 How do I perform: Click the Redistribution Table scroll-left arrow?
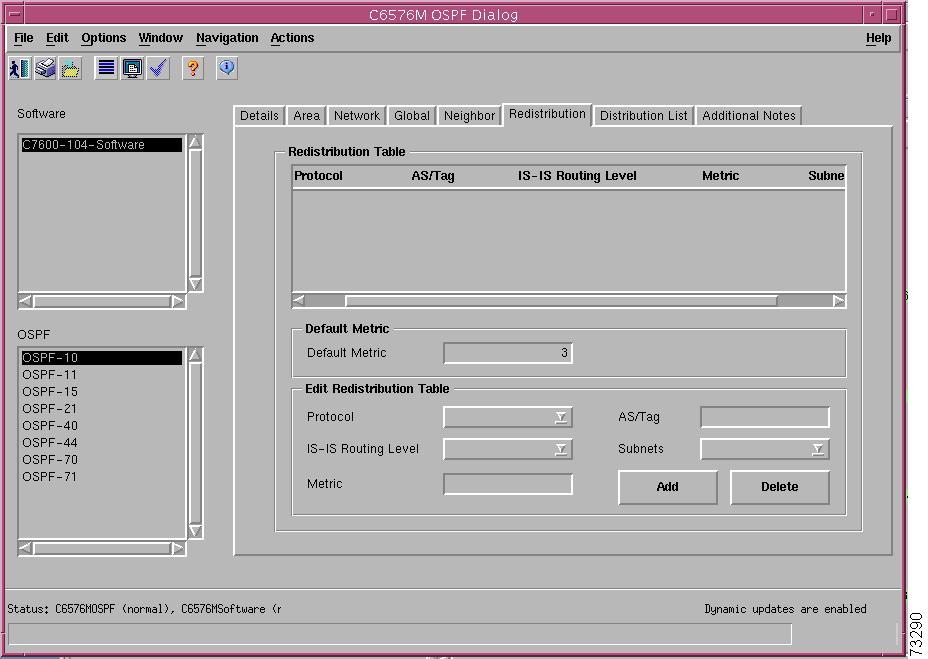299,301
